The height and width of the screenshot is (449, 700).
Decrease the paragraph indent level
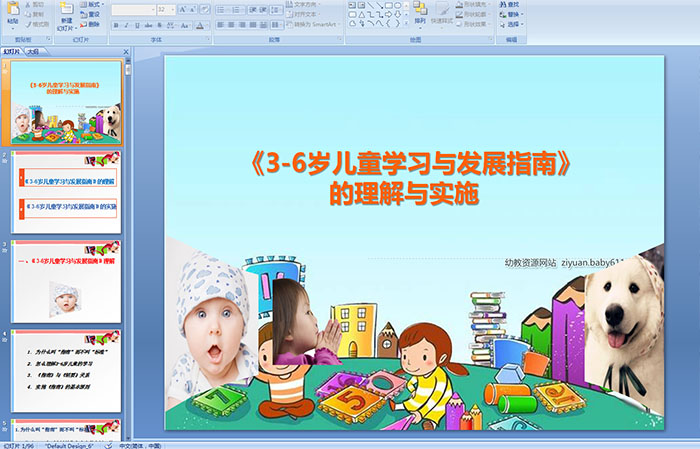click(x=252, y=9)
